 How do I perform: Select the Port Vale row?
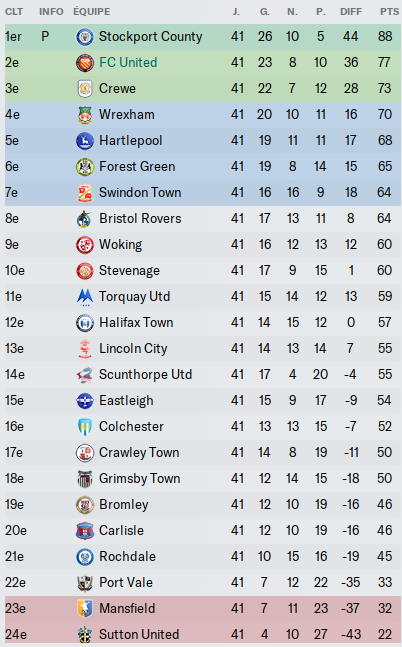[x=203, y=583]
